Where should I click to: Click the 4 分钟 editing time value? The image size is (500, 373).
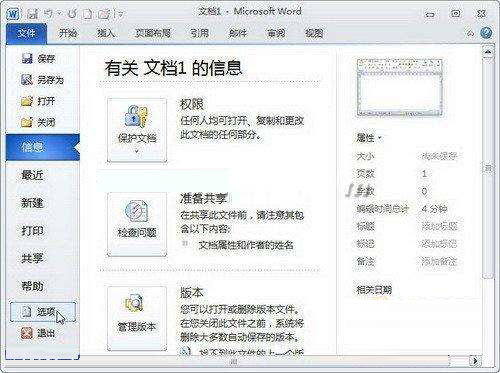(x=434, y=209)
